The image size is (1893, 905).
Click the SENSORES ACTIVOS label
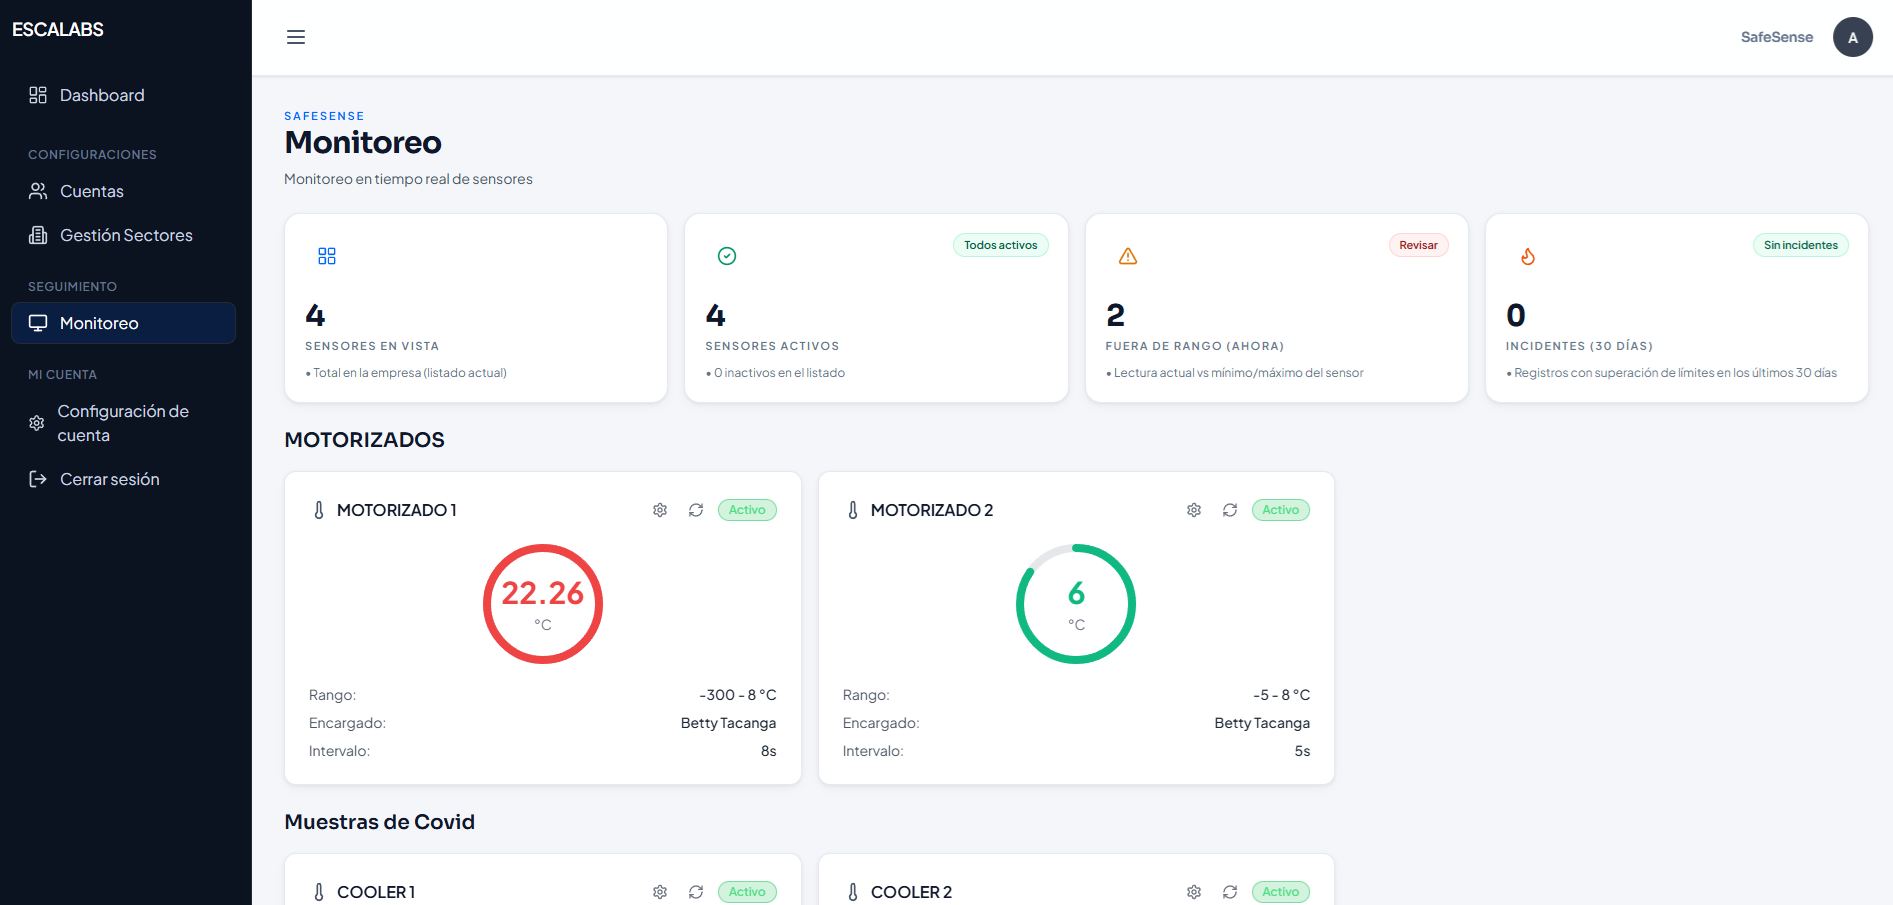point(772,346)
